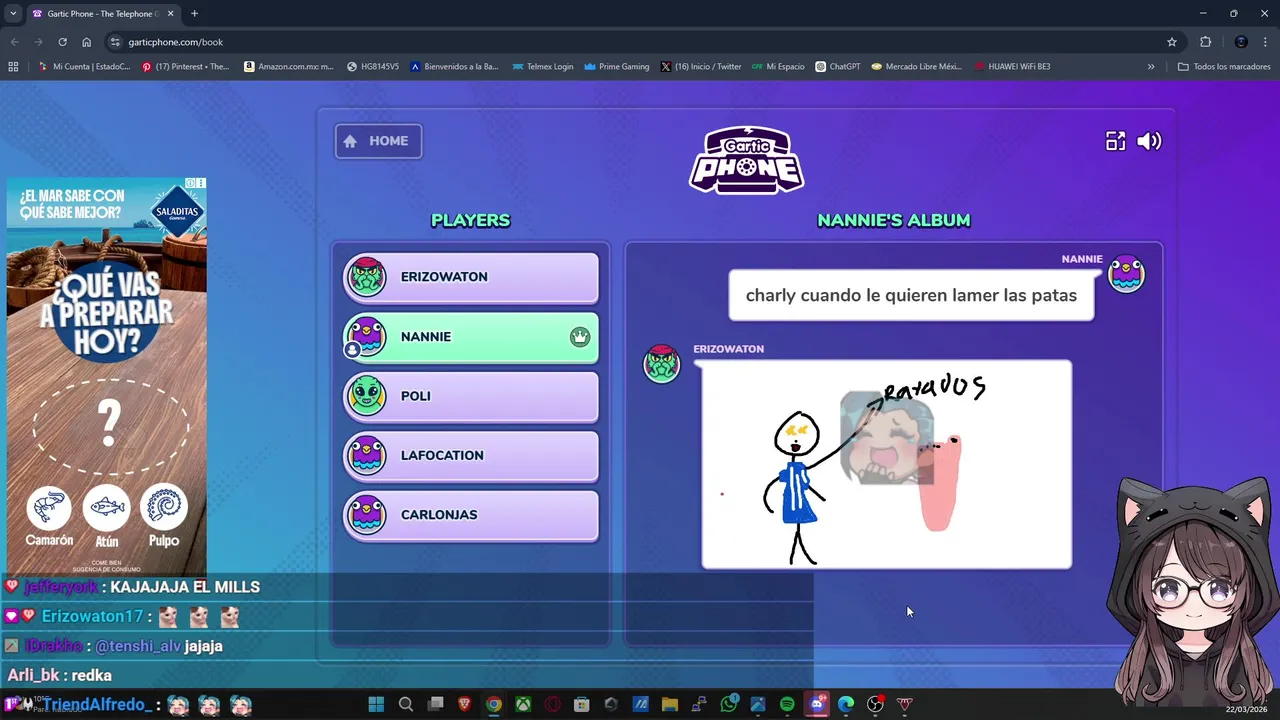
Task: Click the Gartic Phone logo
Action: coord(746,160)
